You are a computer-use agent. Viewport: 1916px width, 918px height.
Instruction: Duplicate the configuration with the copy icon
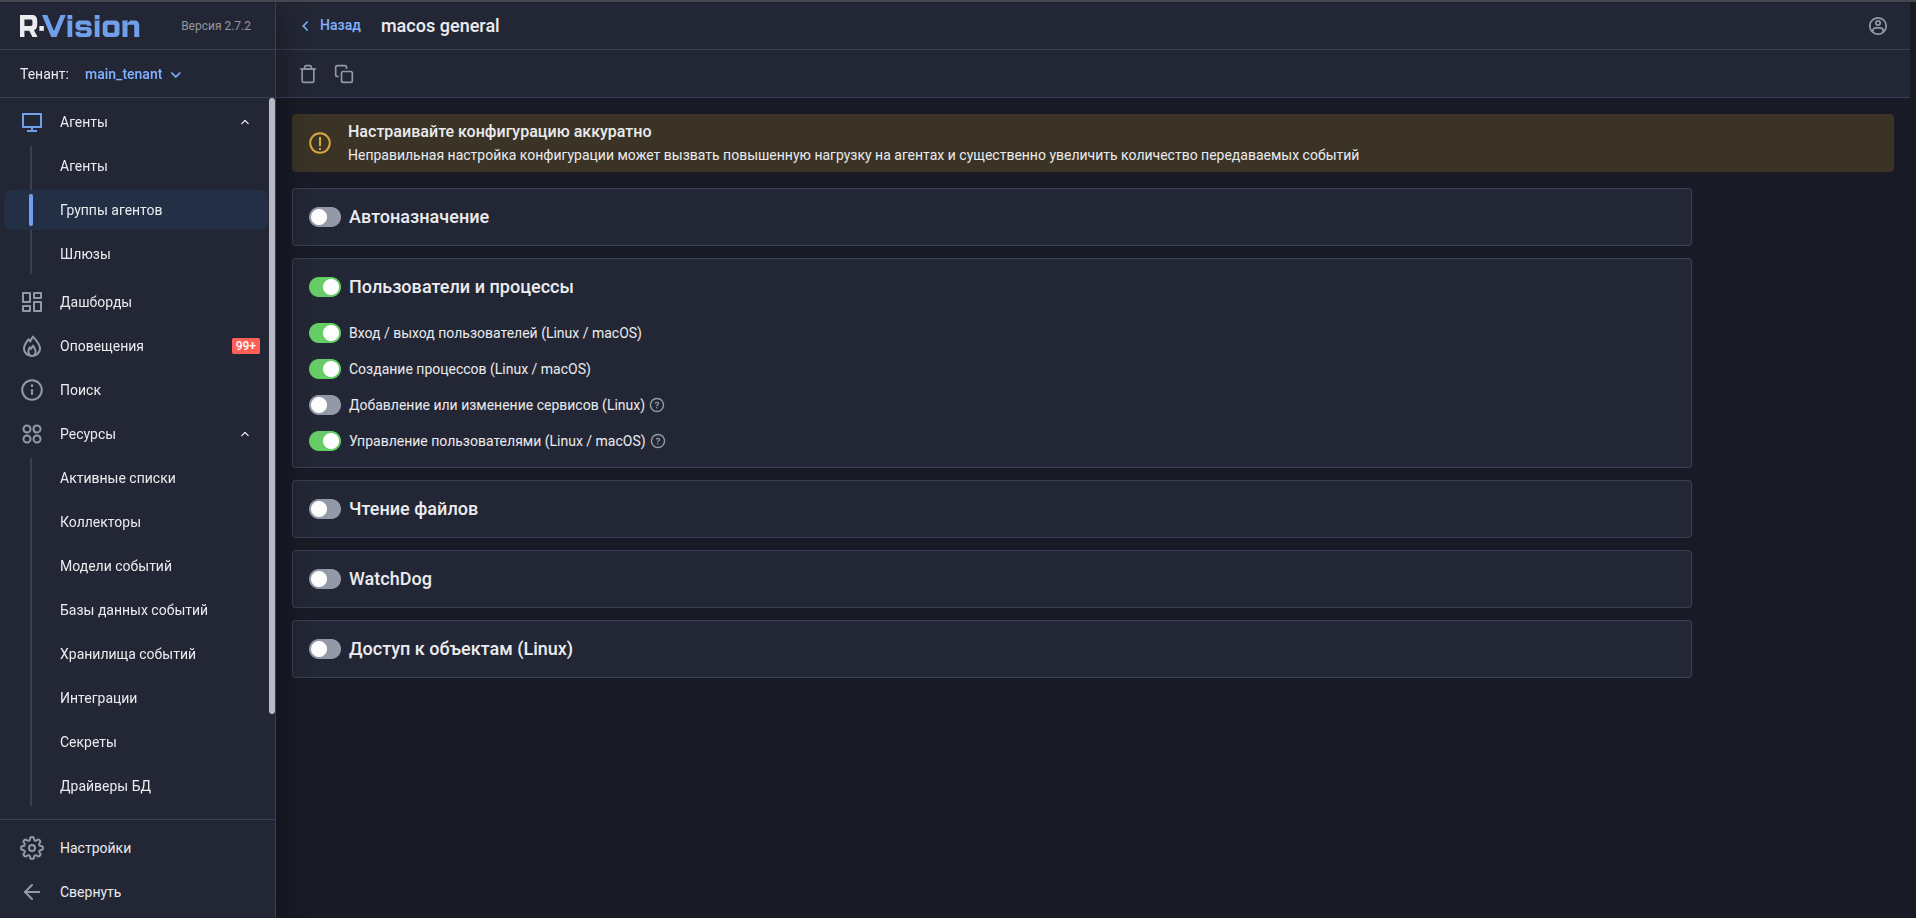[344, 74]
